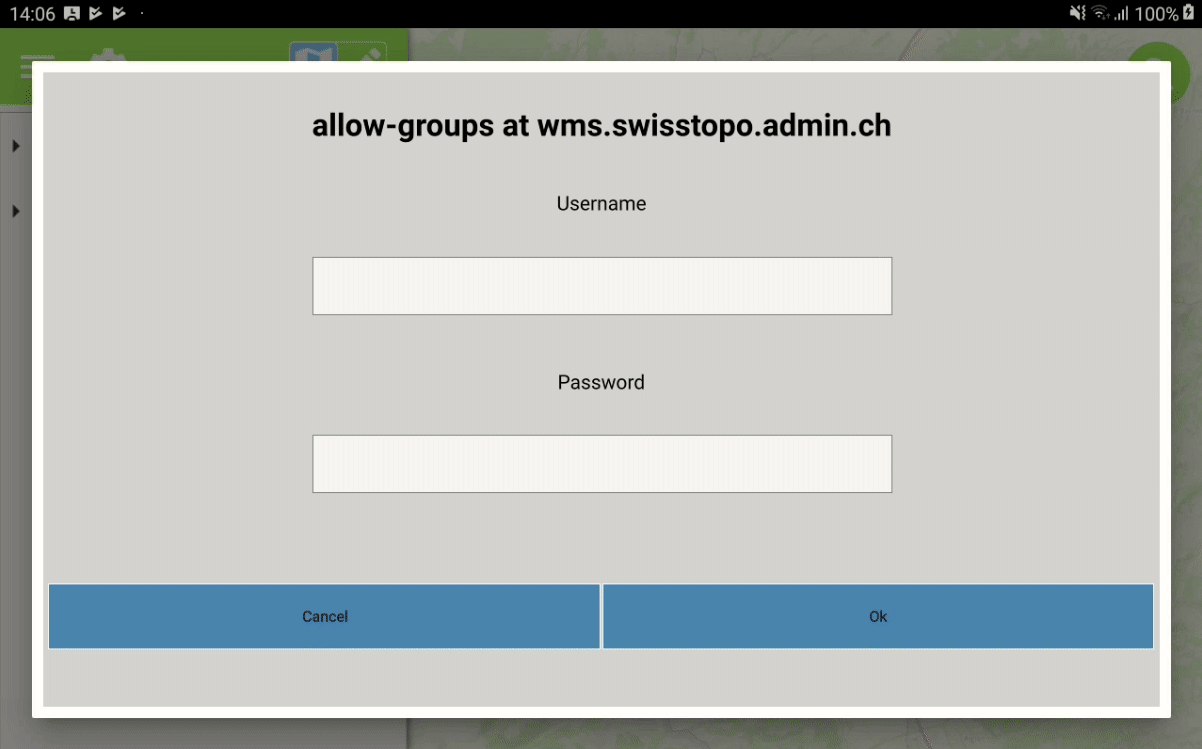Expand the first layer tree arrow behind dialog
This screenshot has width=1202, height=749.
pos(16,147)
